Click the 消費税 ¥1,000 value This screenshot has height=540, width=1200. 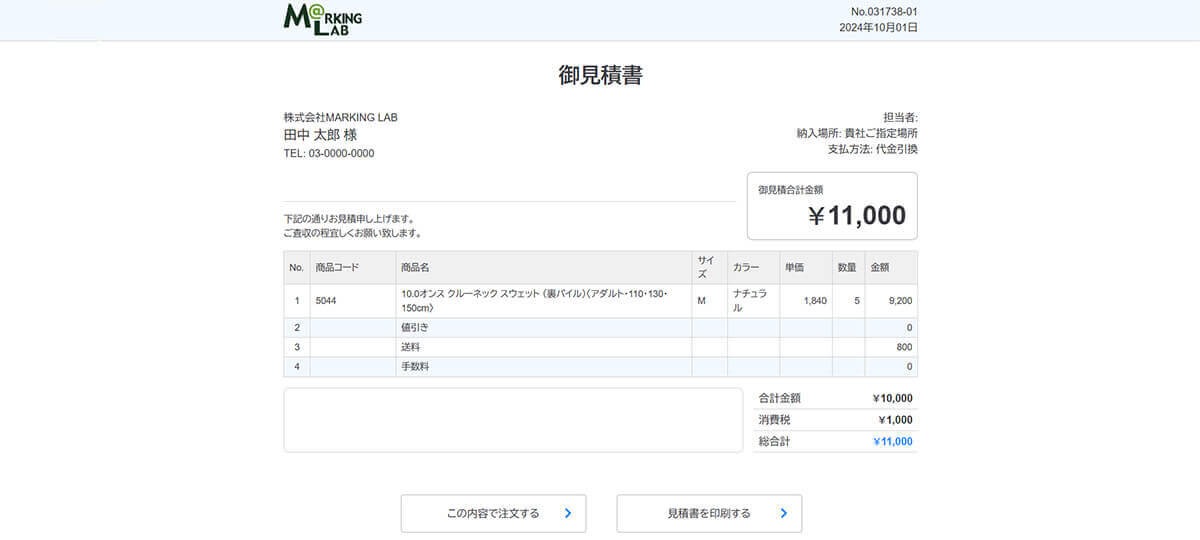(x=895, y=420)
